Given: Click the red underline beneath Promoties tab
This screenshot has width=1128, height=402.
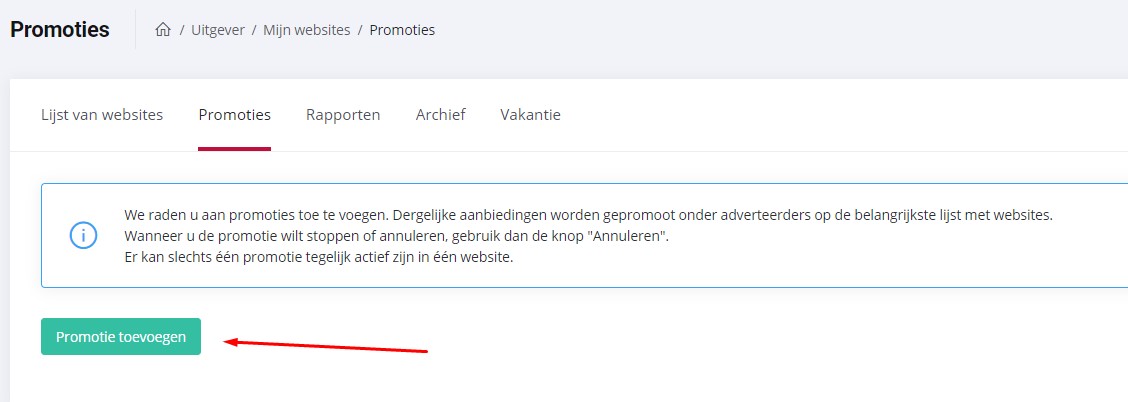Looking at the screenshot, I should (235, 149).
